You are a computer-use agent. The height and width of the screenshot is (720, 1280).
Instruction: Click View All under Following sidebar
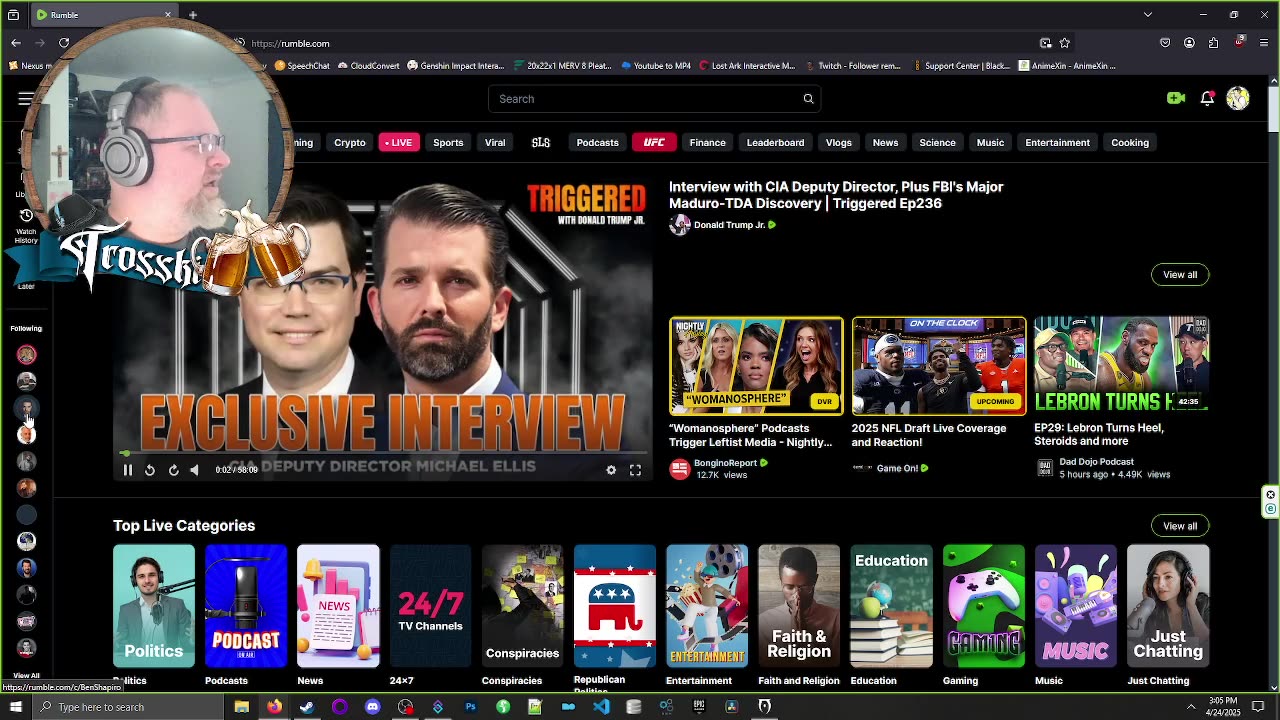point(26,676)
